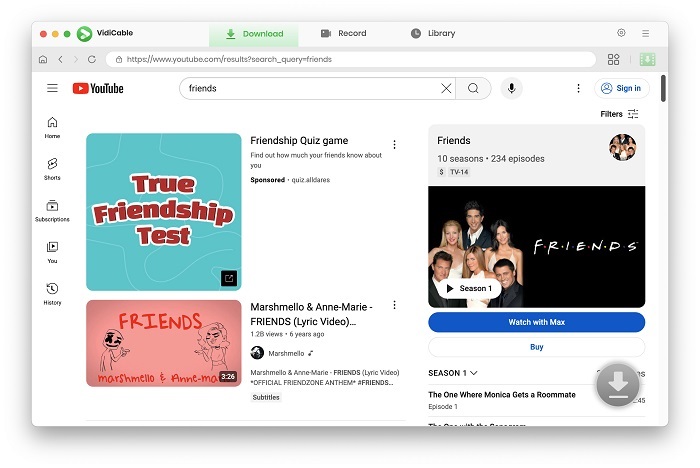Play Marshmello FRIENDS lyric video thumbnail

click(x=164, y=343)
